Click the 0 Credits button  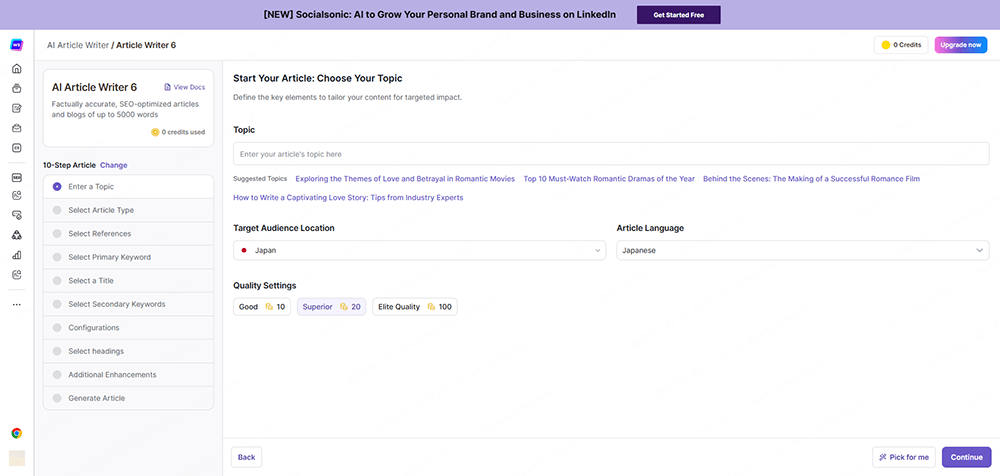[901, 45]
